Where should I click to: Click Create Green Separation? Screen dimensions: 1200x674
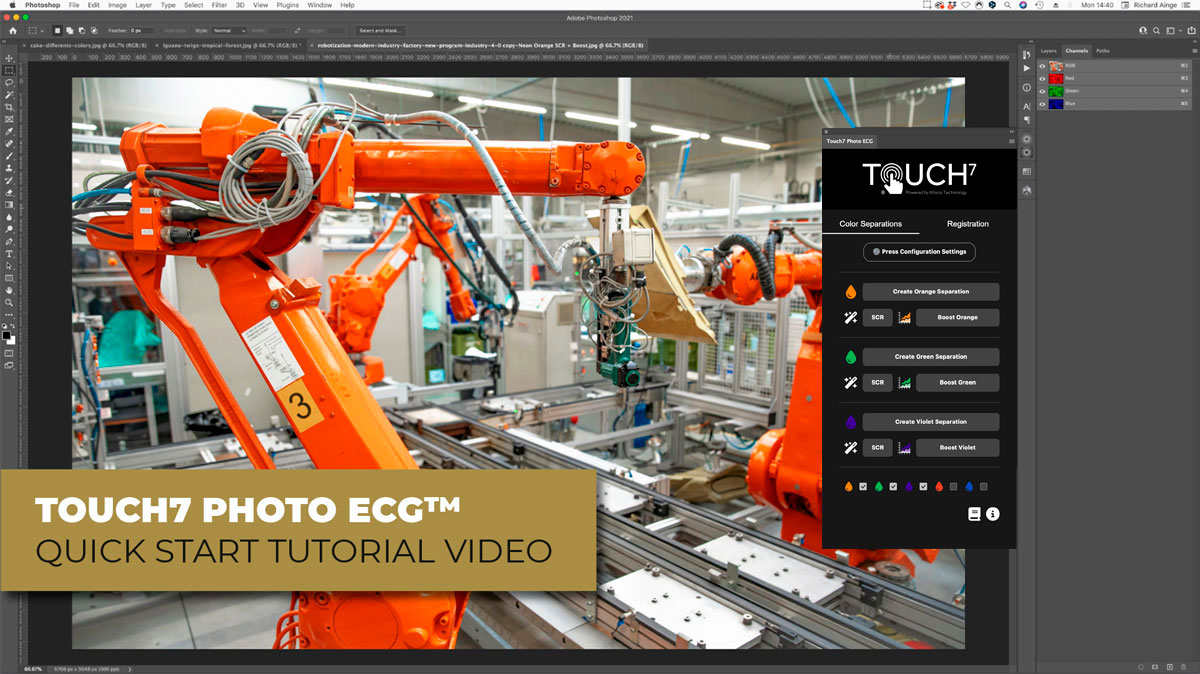[x=931, y=356]
